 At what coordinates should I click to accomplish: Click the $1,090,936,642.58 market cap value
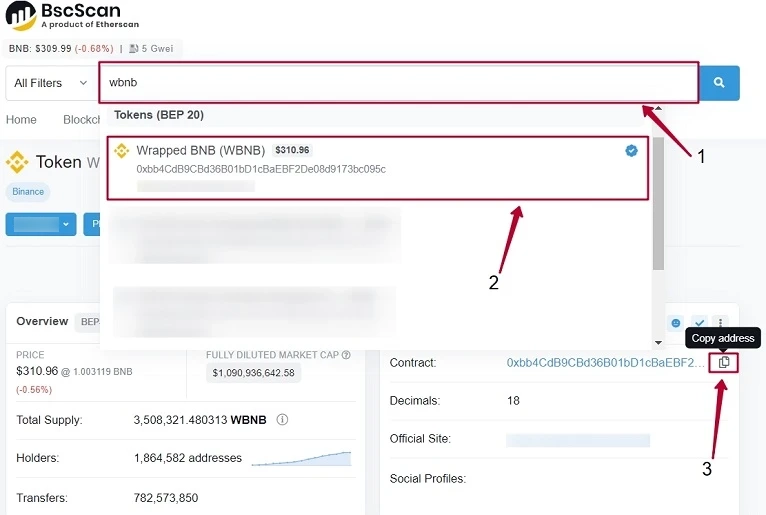(x=253, y=373)
